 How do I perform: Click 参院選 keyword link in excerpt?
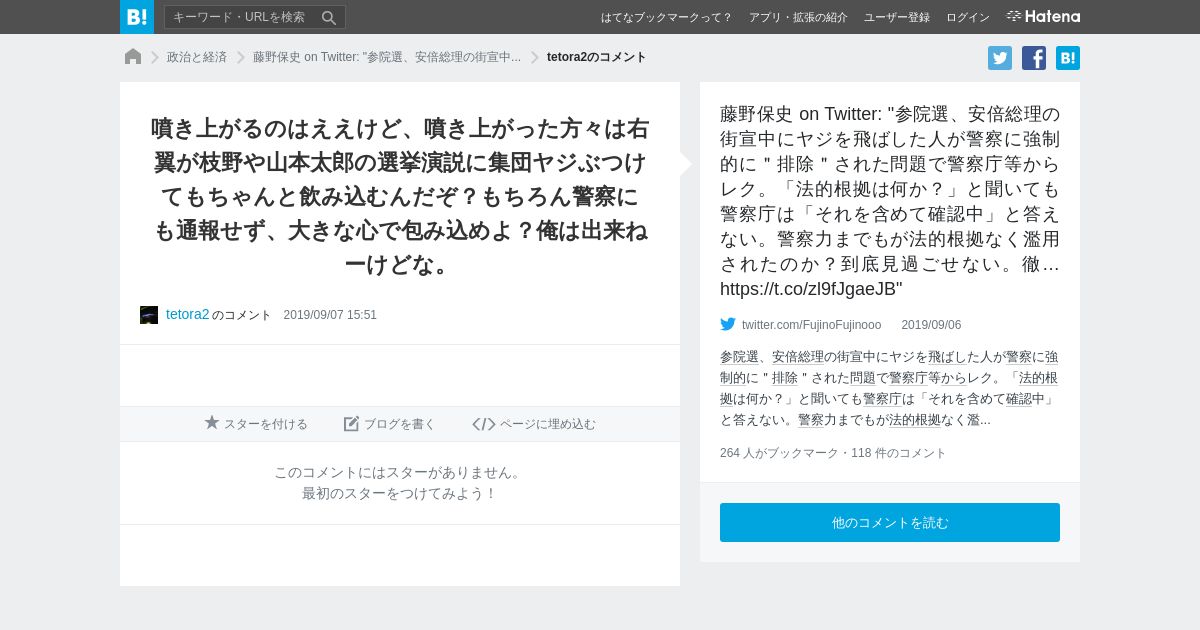tap(739, 357)
